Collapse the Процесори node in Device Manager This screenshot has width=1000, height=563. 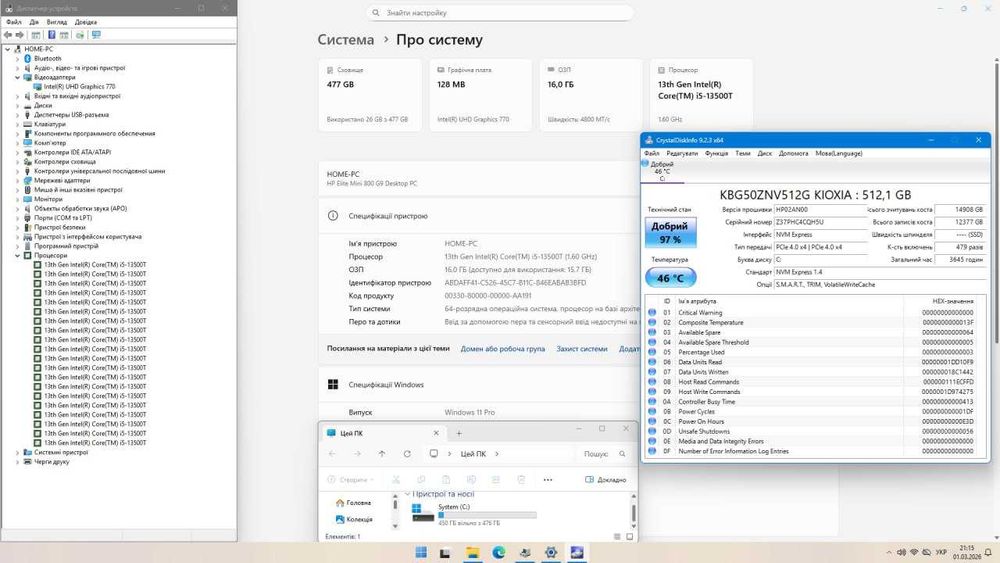(17, 255)
